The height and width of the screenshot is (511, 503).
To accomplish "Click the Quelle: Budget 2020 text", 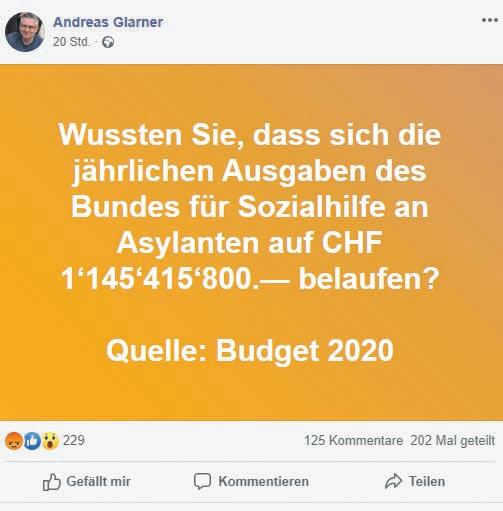I will pyautogui.click(x=250, y=351).
